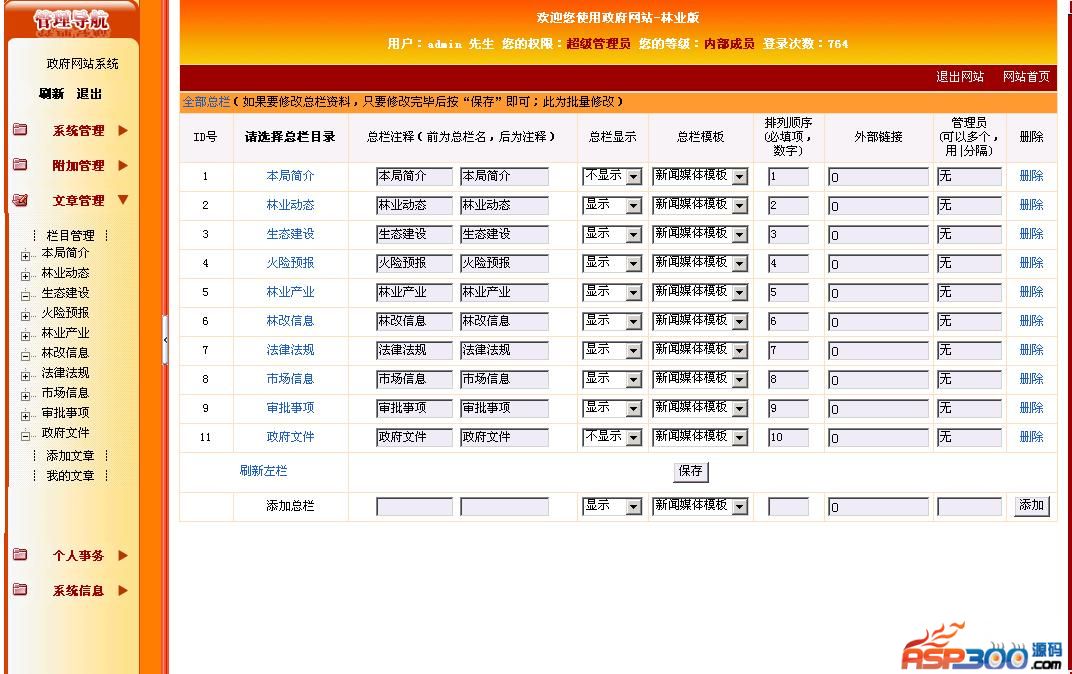Open 栏目管理 in the sidebar
This screenshot has height=674, width=1072.
tap(70, 236)
